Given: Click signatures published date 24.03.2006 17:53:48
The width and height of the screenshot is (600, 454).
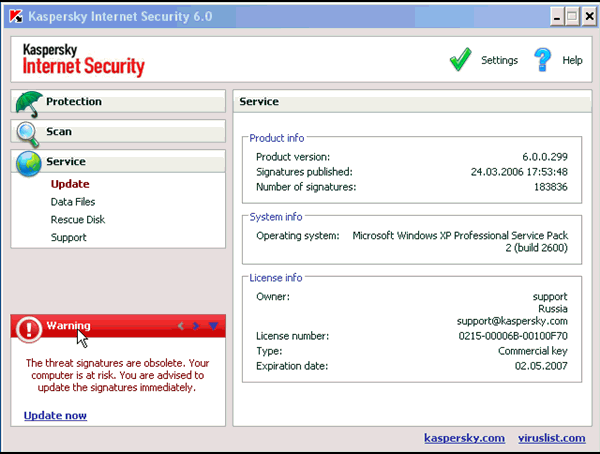Looking at the screenshot, I should click(x=519, y=172).
